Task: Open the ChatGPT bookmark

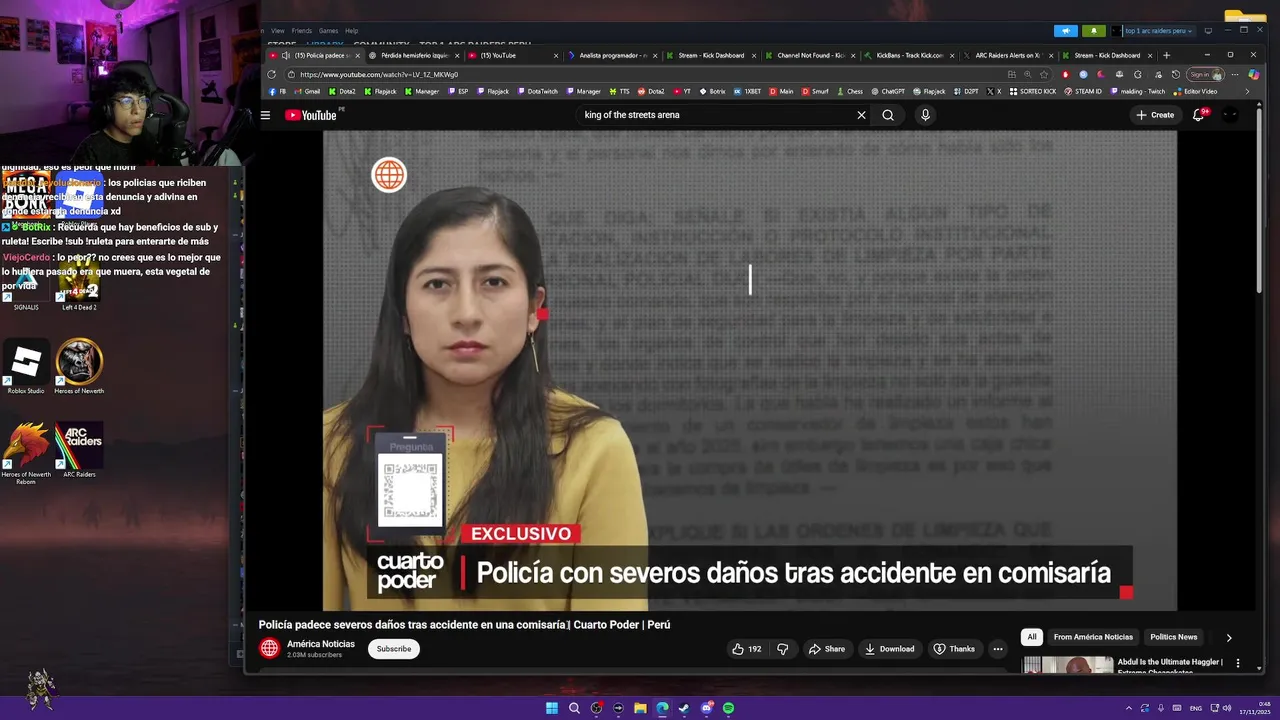Action: [x=888, y=91]
